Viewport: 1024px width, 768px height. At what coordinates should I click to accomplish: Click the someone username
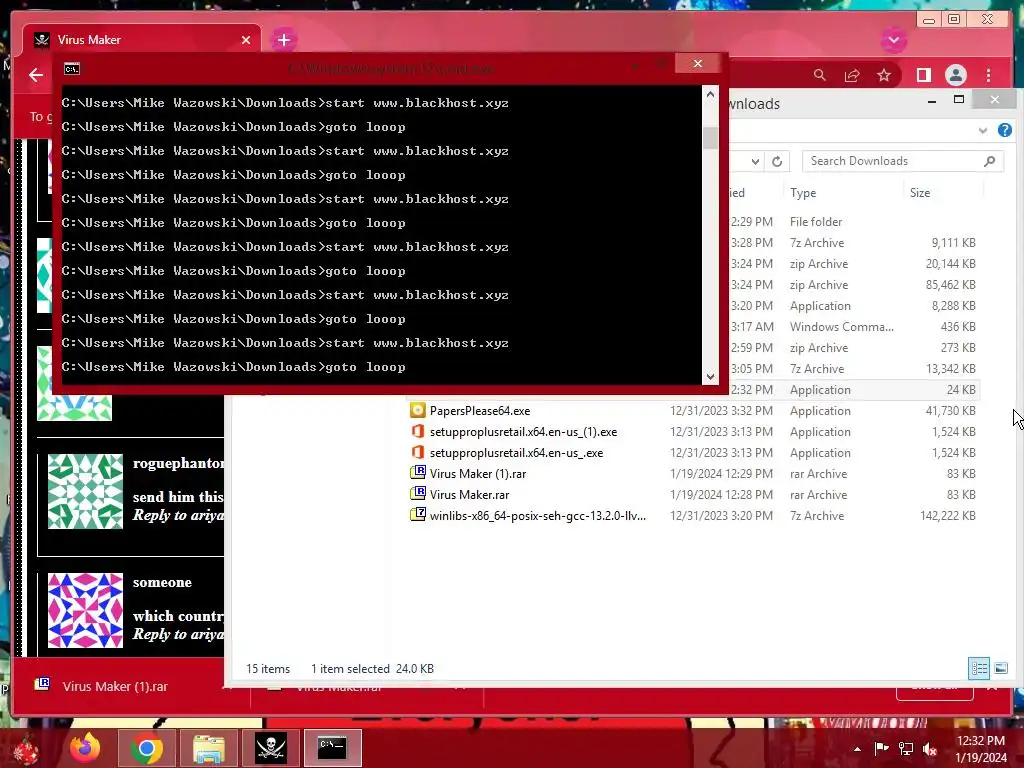click(162, 583)
